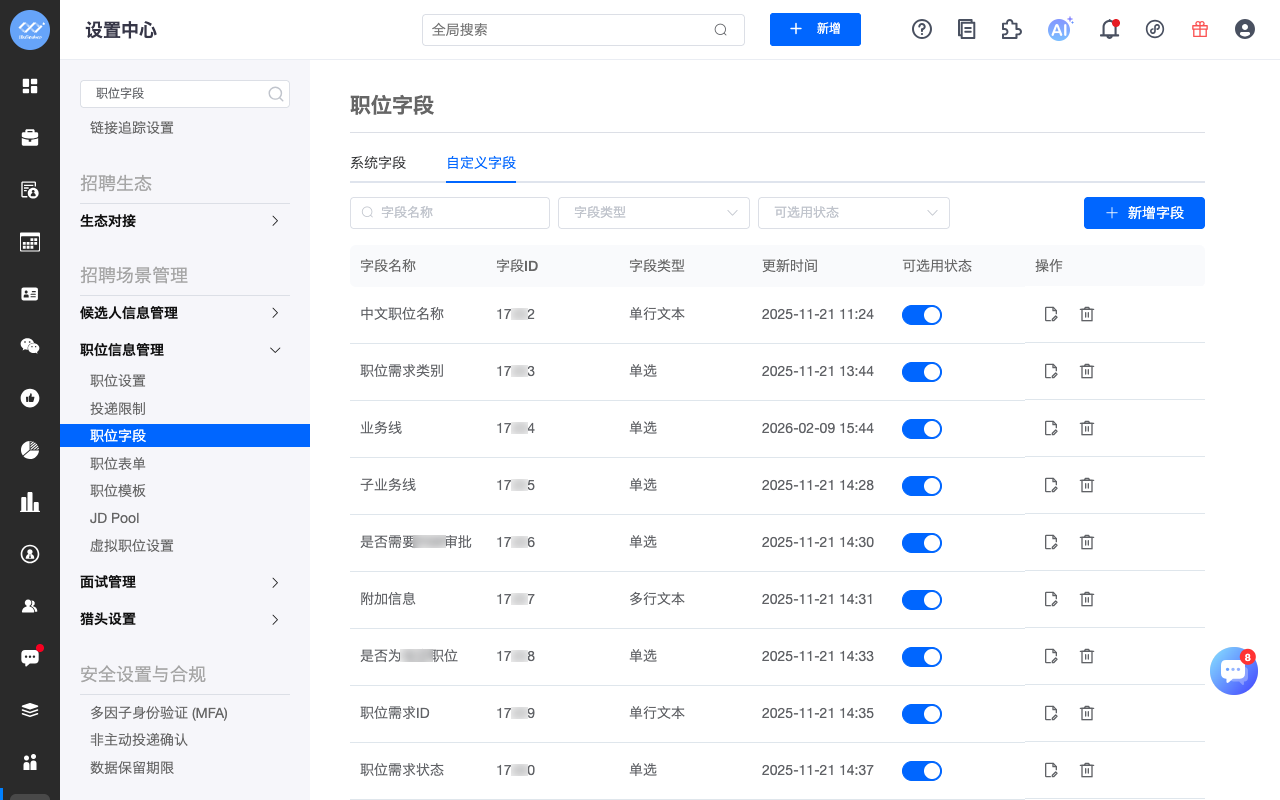The width and height of the screenshot is (1280, 800).
Task: Open the AI assistant icon
Action: point(1059,29)
